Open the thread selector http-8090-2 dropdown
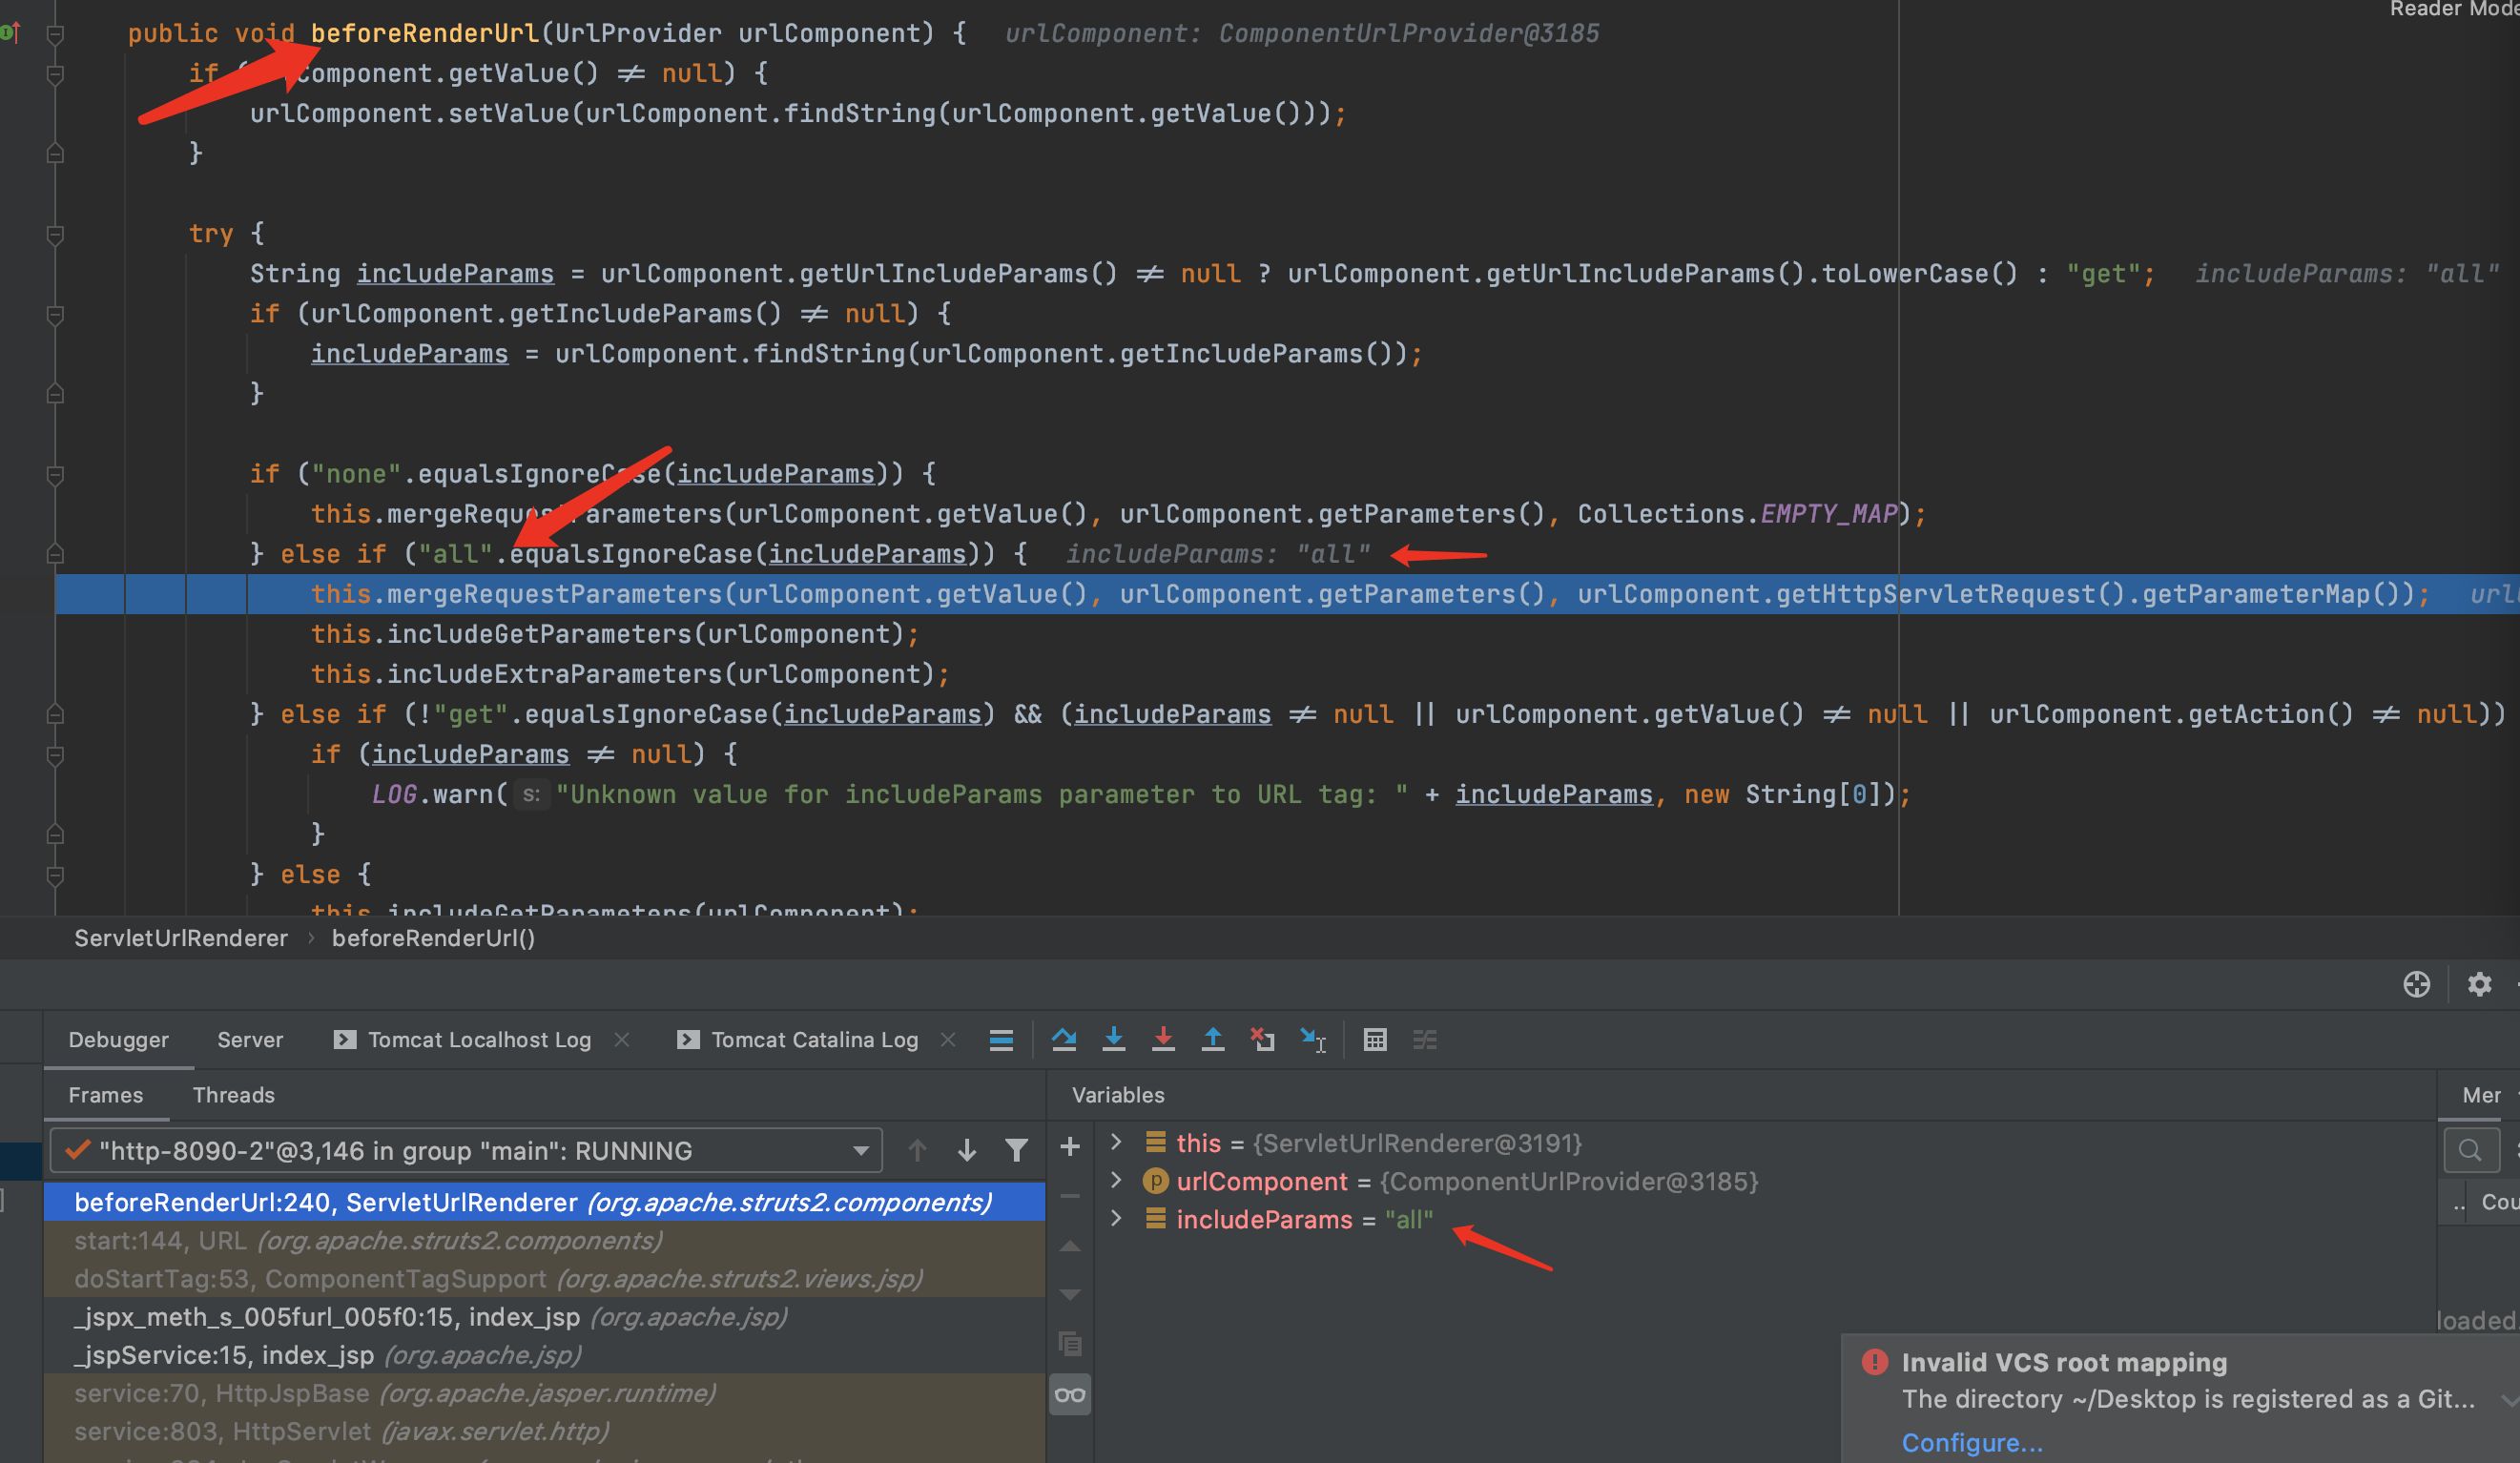Screen dimensions: 2520x1463 [x=466, y=1151]
